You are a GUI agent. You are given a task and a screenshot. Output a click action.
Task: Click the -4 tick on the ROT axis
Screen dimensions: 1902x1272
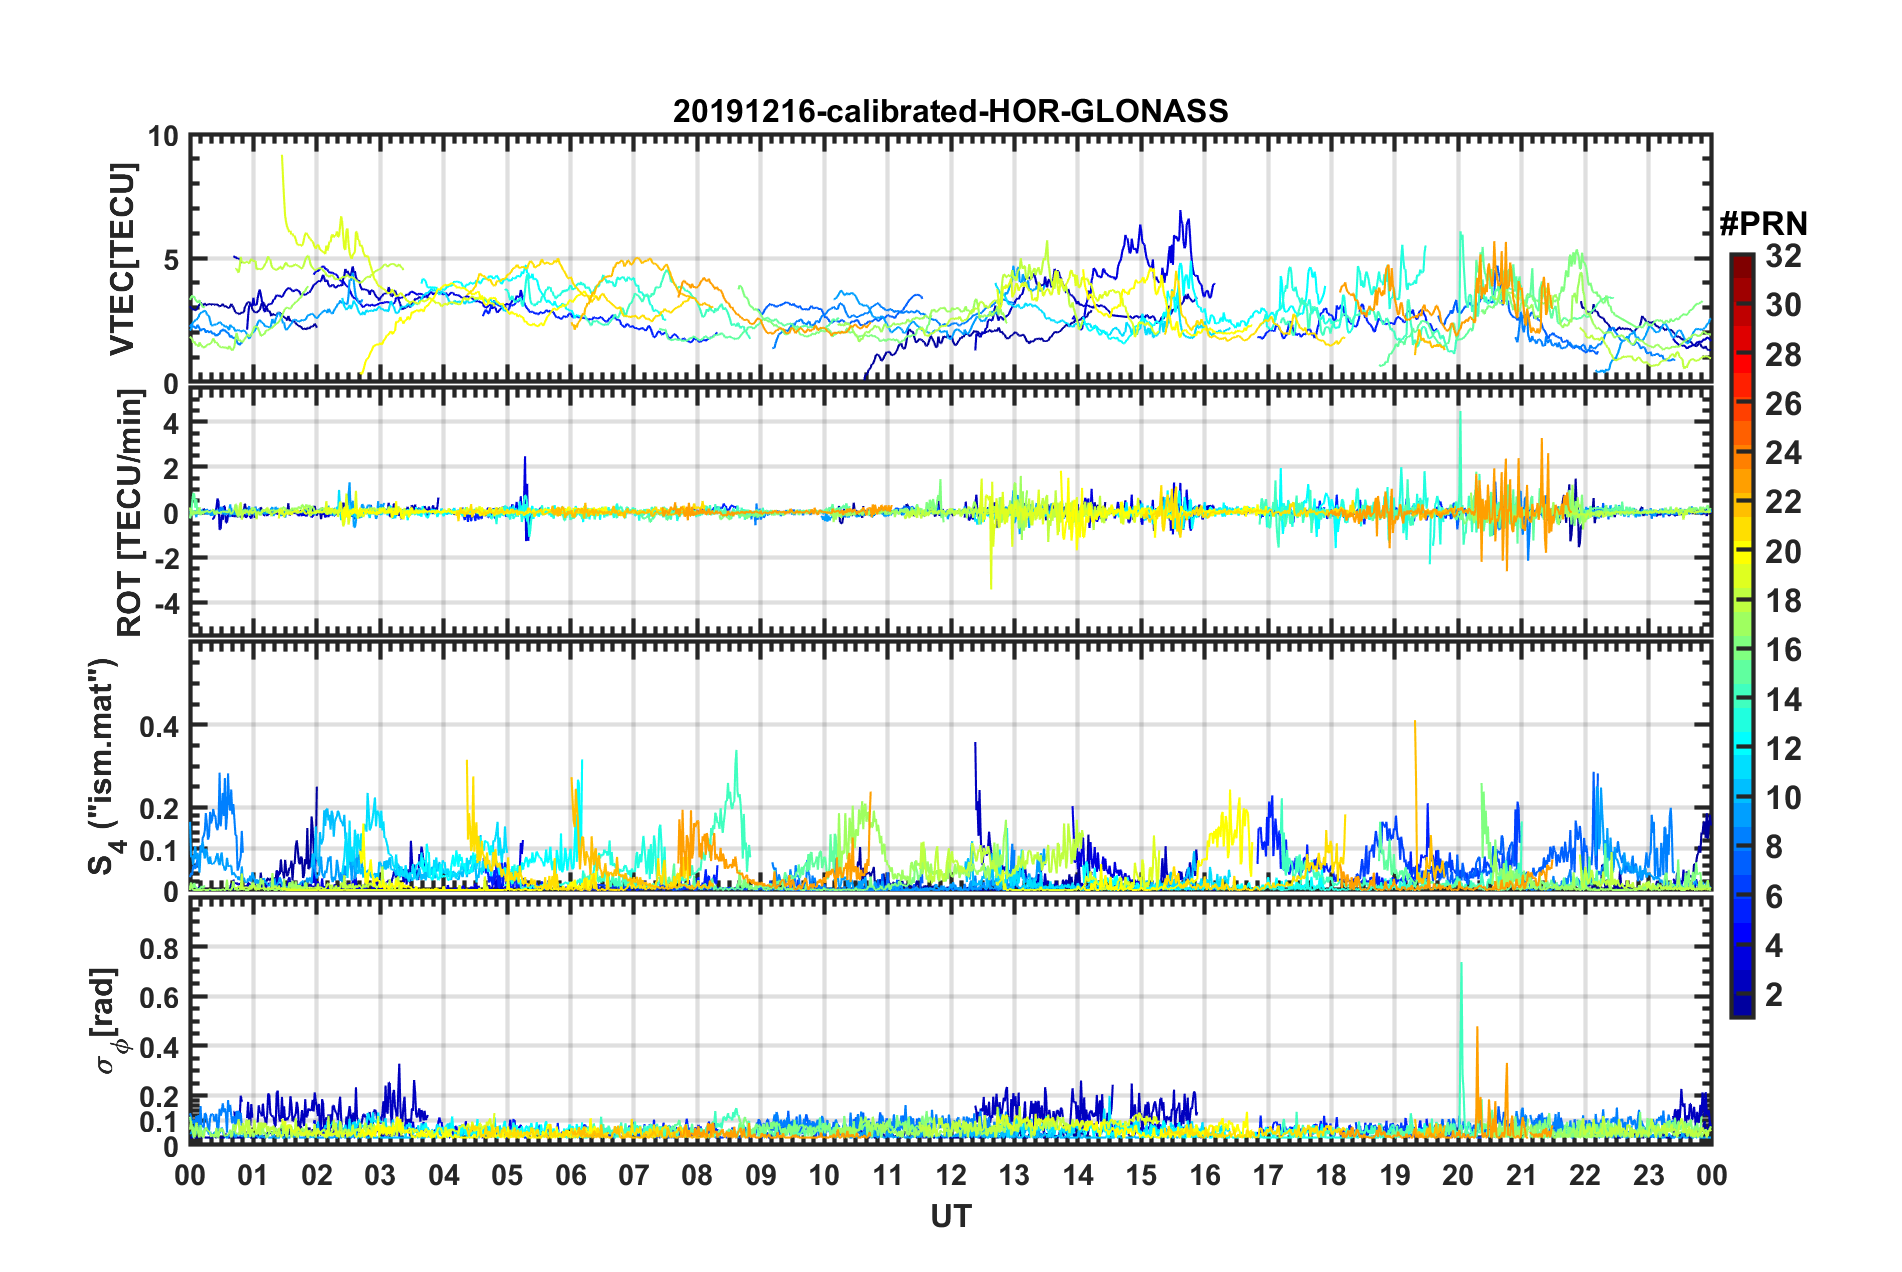click(x=167, y=604)
